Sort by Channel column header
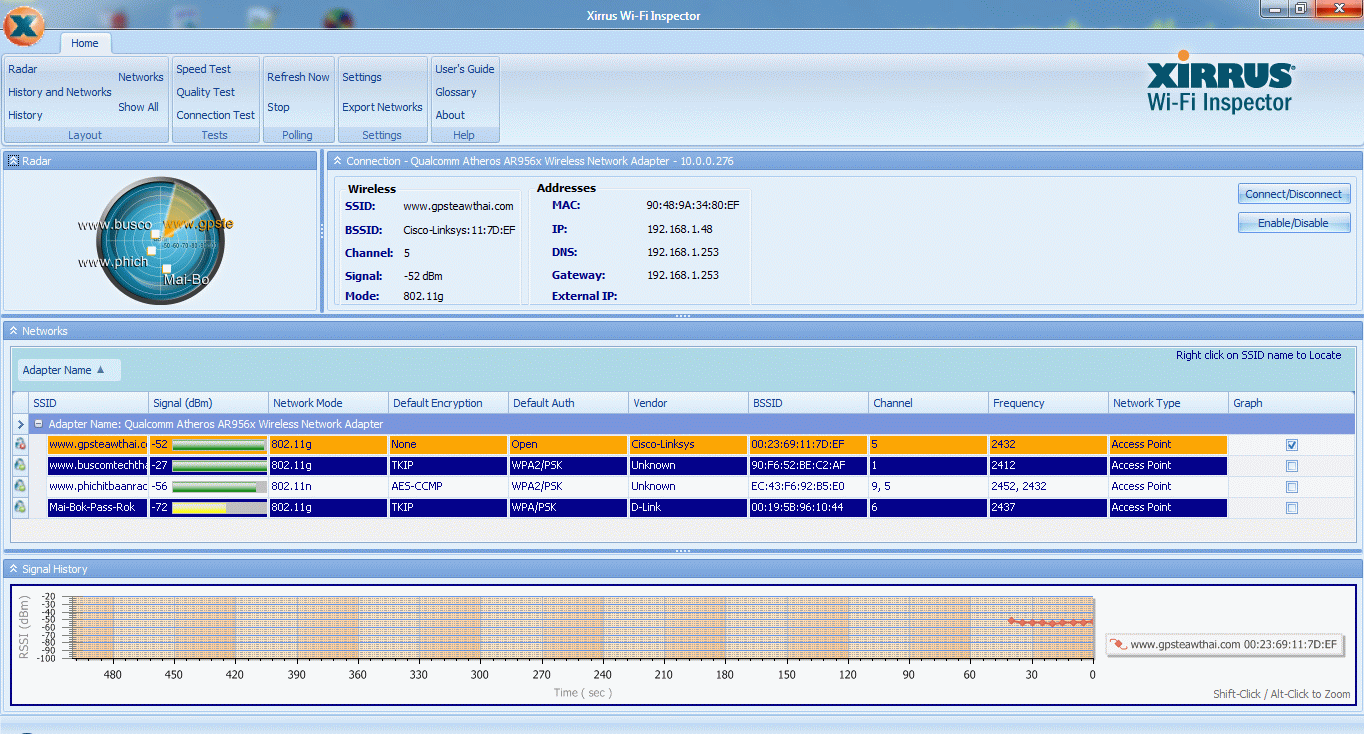 929,403
